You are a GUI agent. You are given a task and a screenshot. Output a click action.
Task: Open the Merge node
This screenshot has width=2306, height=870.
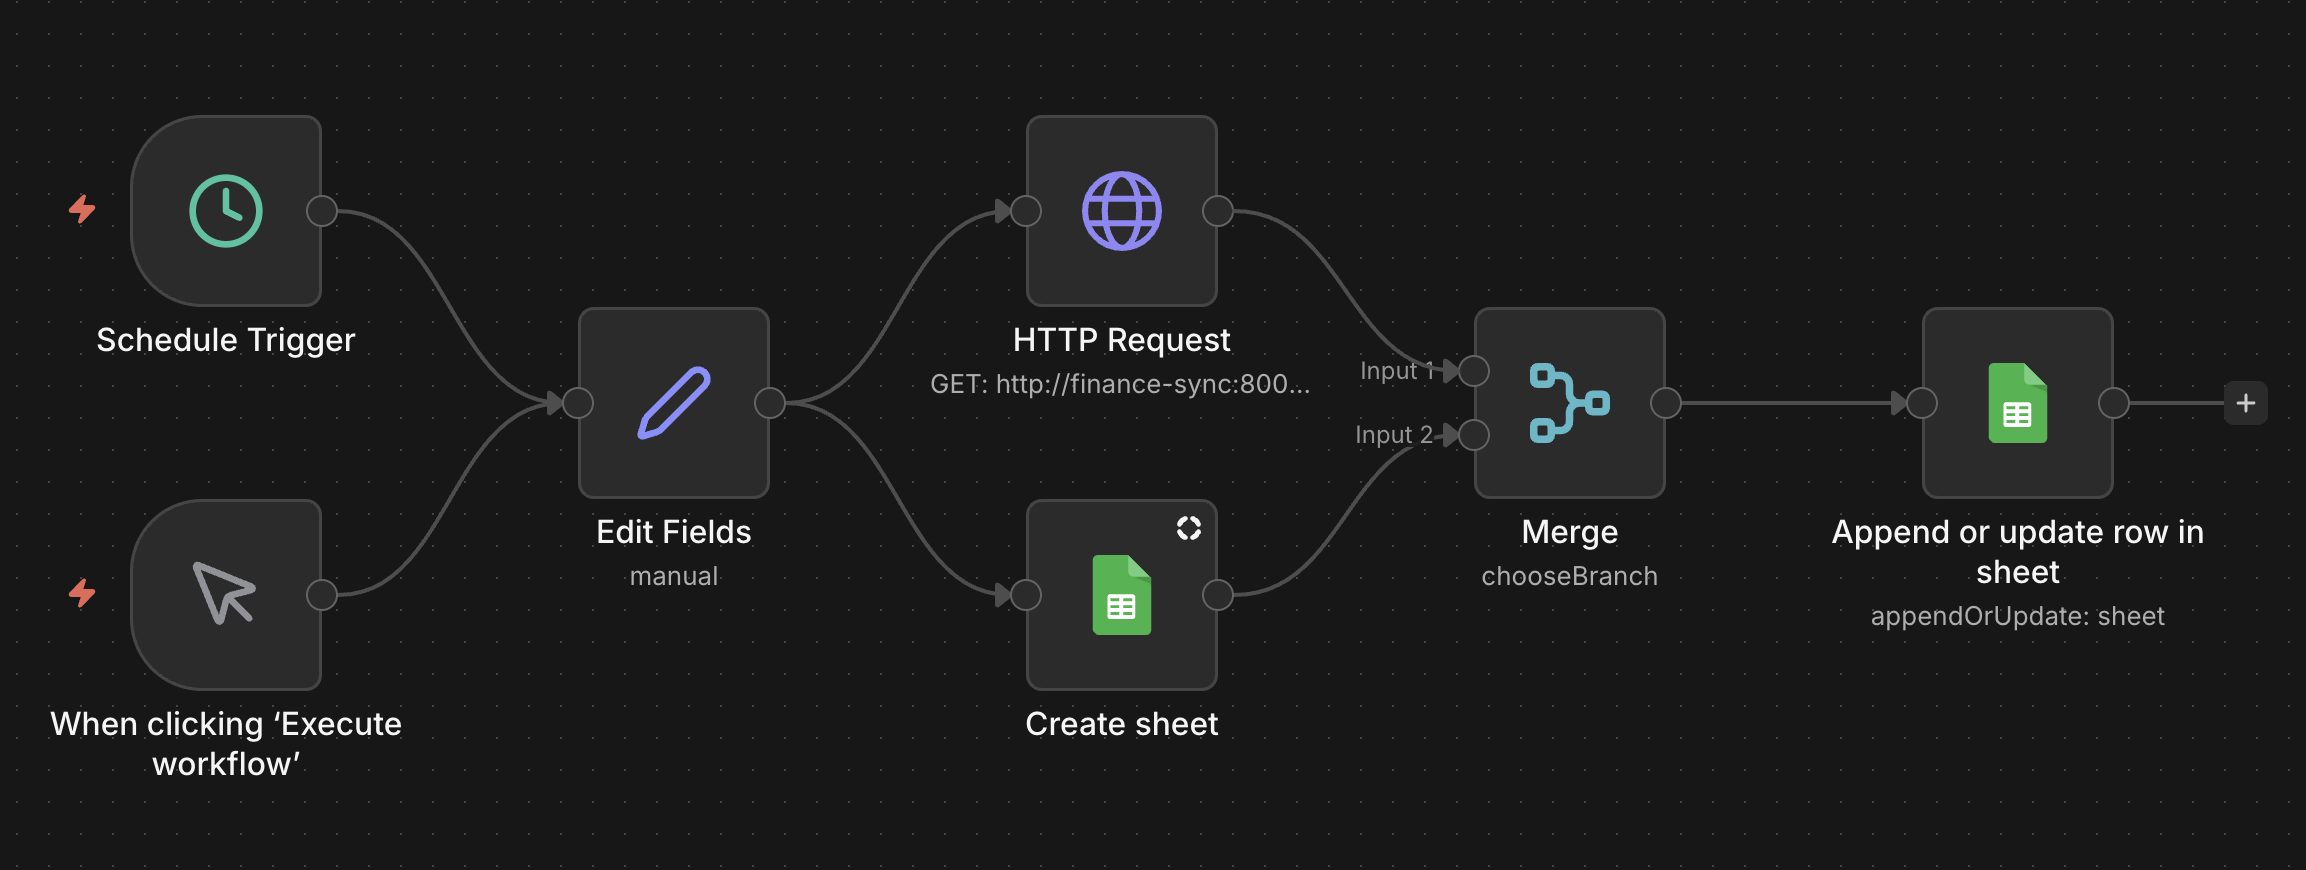coord(1570,403)
